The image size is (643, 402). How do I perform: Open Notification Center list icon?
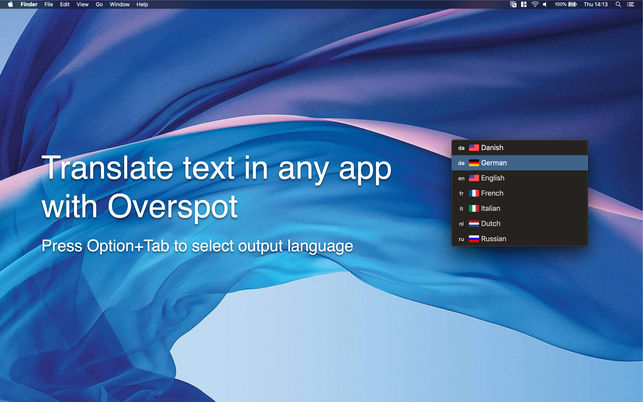(631, 5)
